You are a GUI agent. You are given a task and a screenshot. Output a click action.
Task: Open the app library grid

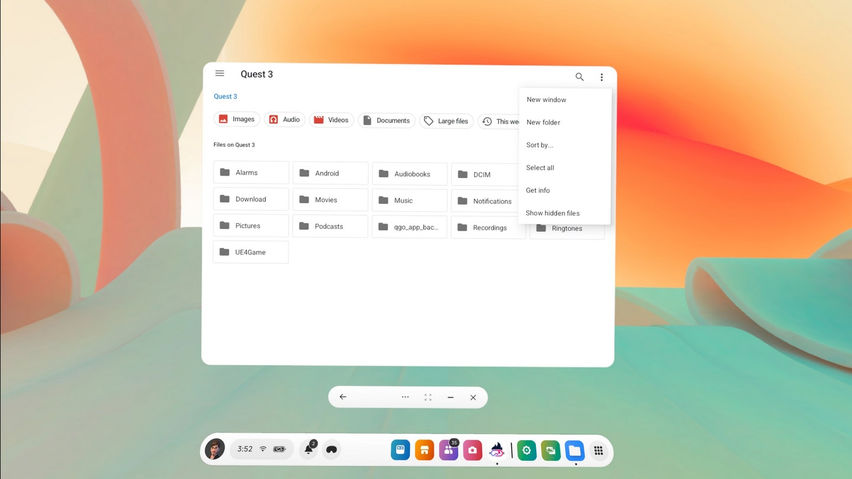tap(598, 451)
